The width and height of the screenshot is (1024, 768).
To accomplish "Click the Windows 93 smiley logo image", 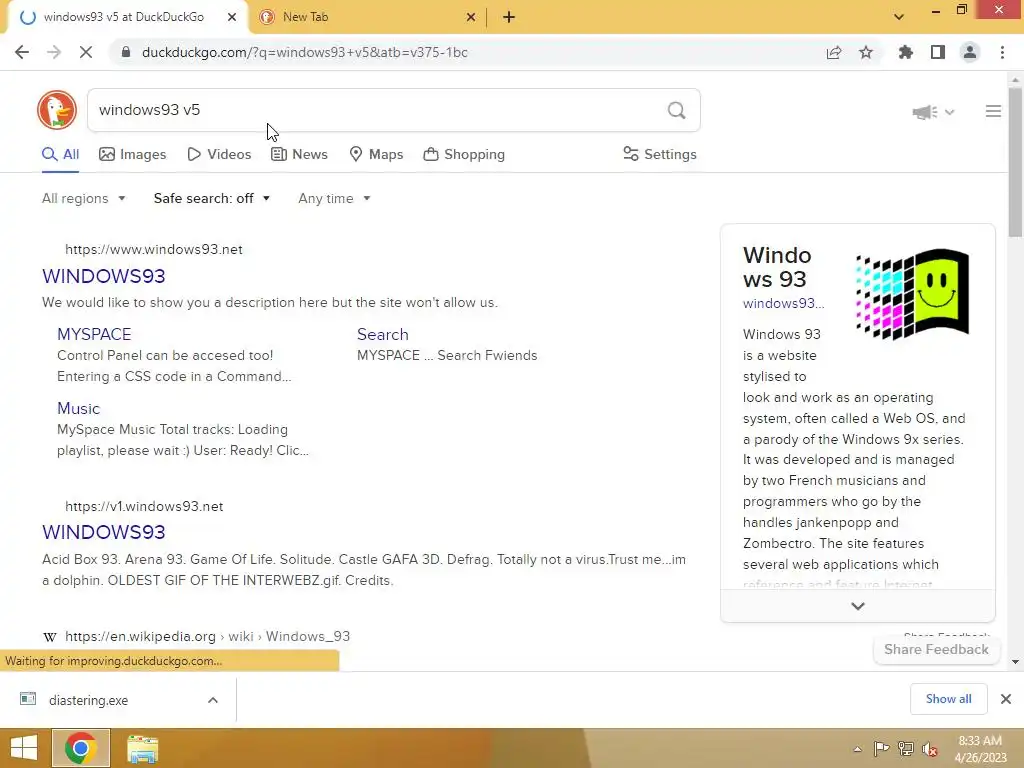I will [x=912, y=295].
